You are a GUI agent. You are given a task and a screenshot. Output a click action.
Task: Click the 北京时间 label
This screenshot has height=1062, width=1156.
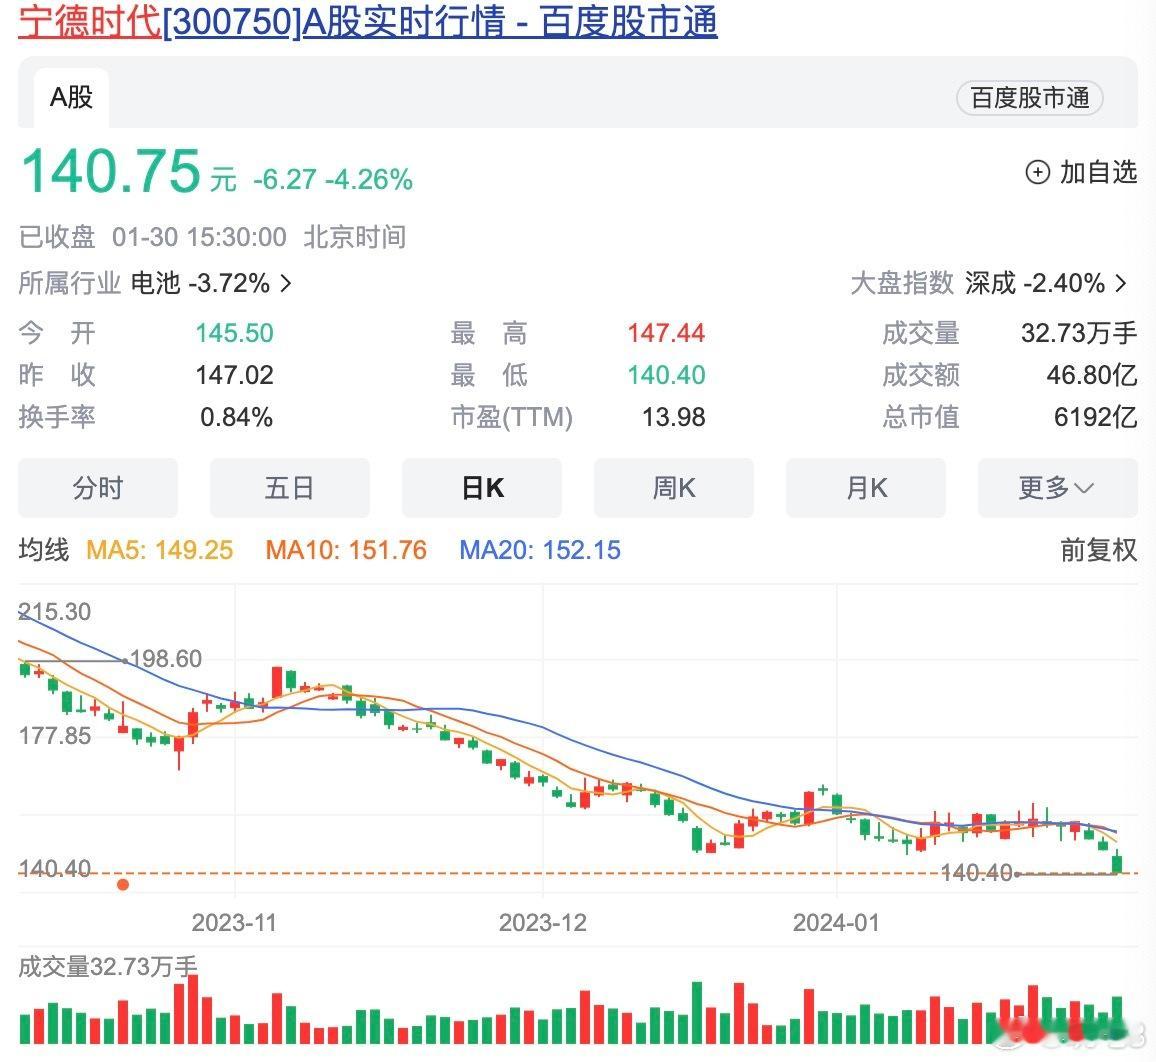pos(355,237)
